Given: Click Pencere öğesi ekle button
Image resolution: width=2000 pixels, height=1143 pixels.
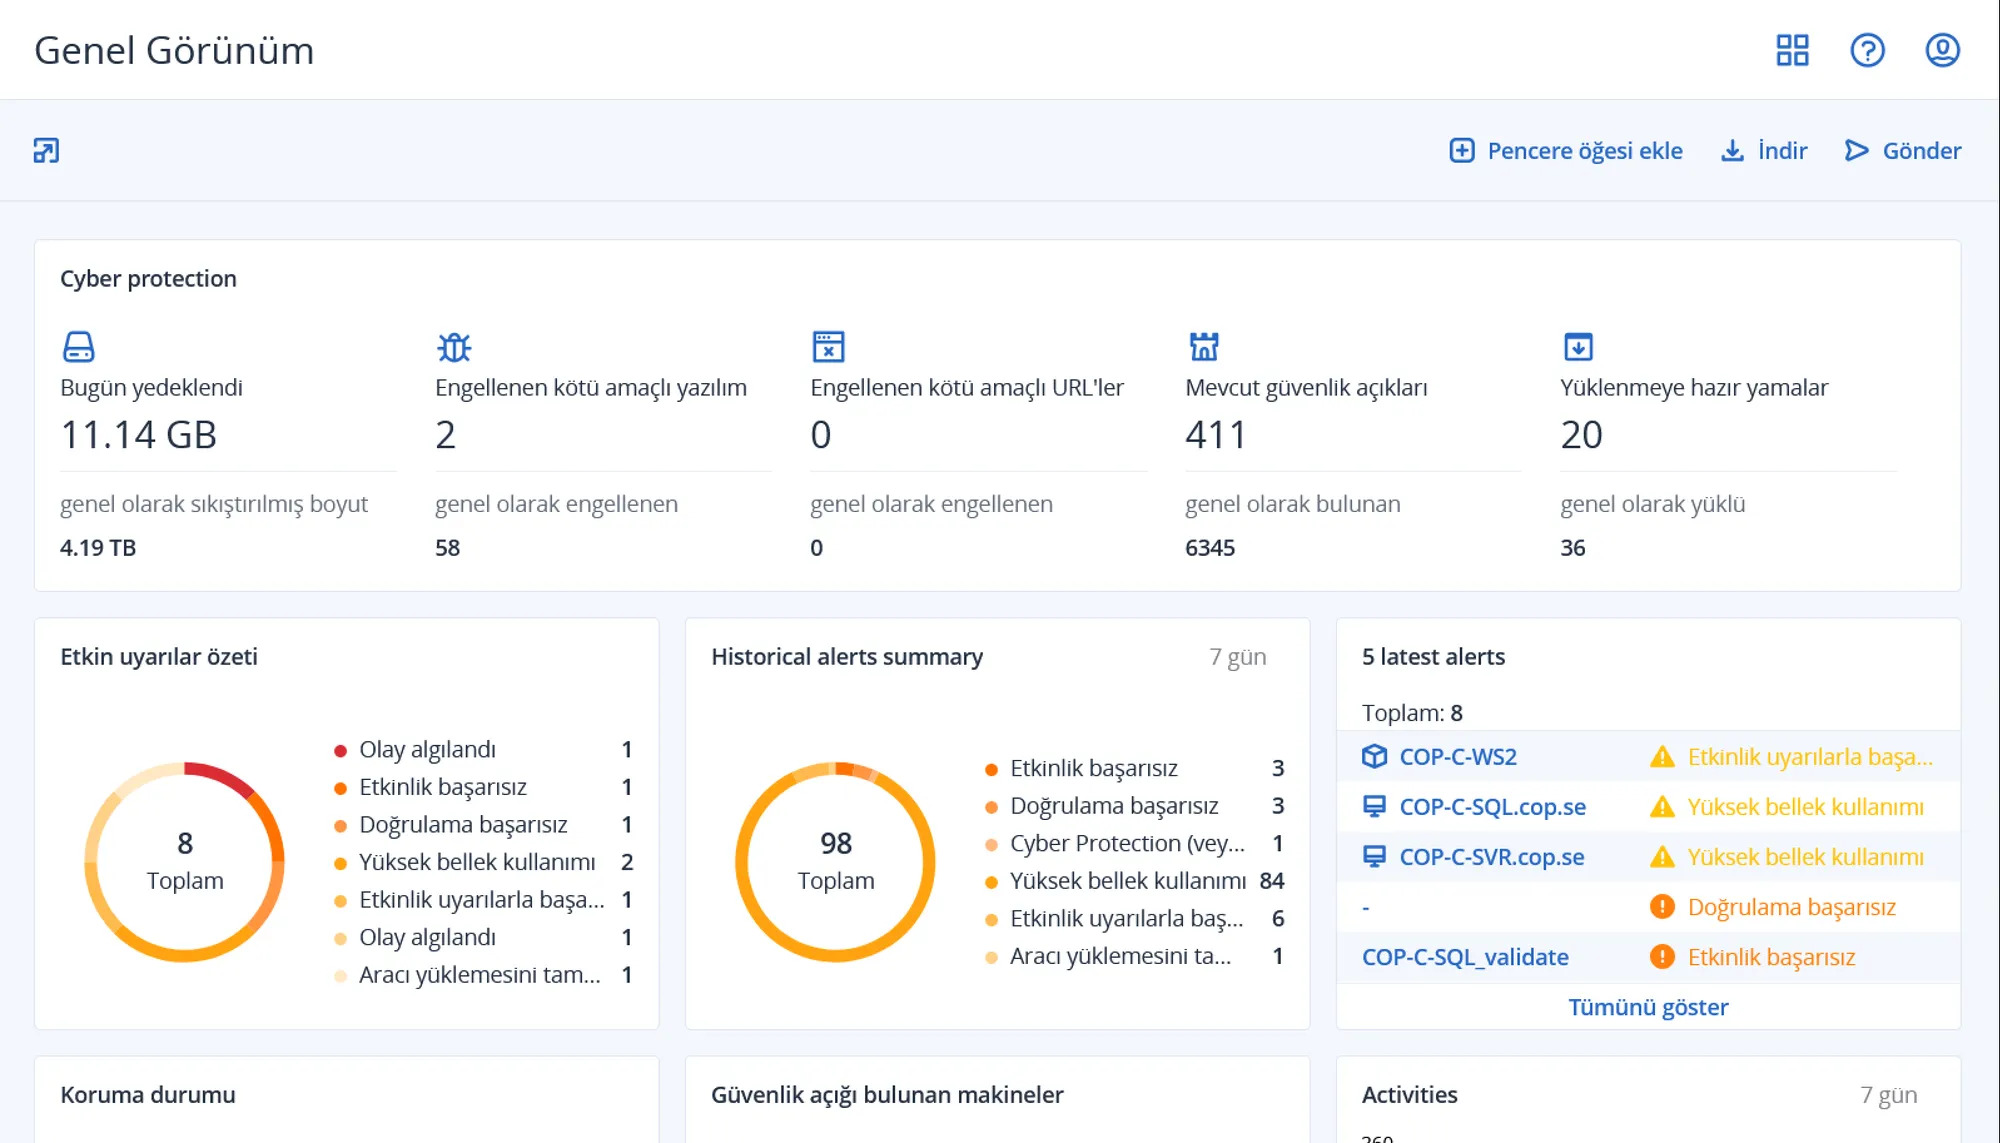Looking at the screenshot, I should [x=1566, y=151].
